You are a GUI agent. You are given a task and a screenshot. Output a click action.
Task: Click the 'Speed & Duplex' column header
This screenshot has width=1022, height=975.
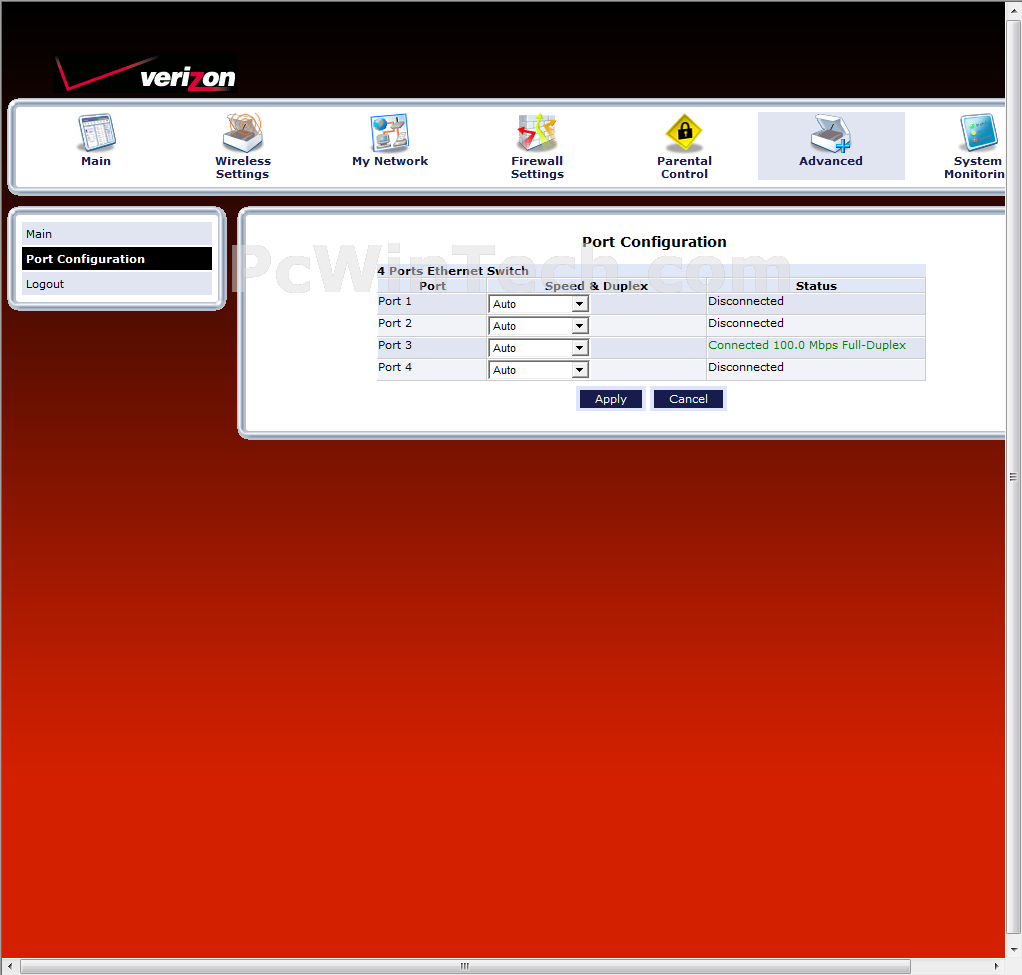(x=596, y=286)
